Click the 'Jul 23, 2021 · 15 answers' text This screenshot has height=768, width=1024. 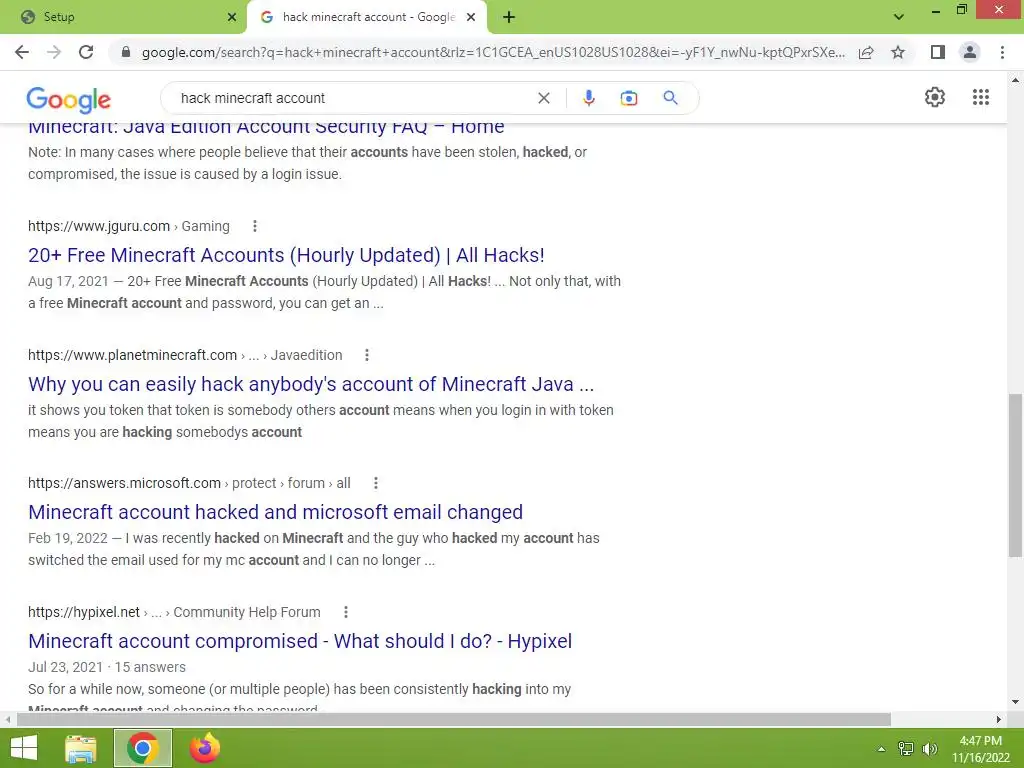(107, 667)
